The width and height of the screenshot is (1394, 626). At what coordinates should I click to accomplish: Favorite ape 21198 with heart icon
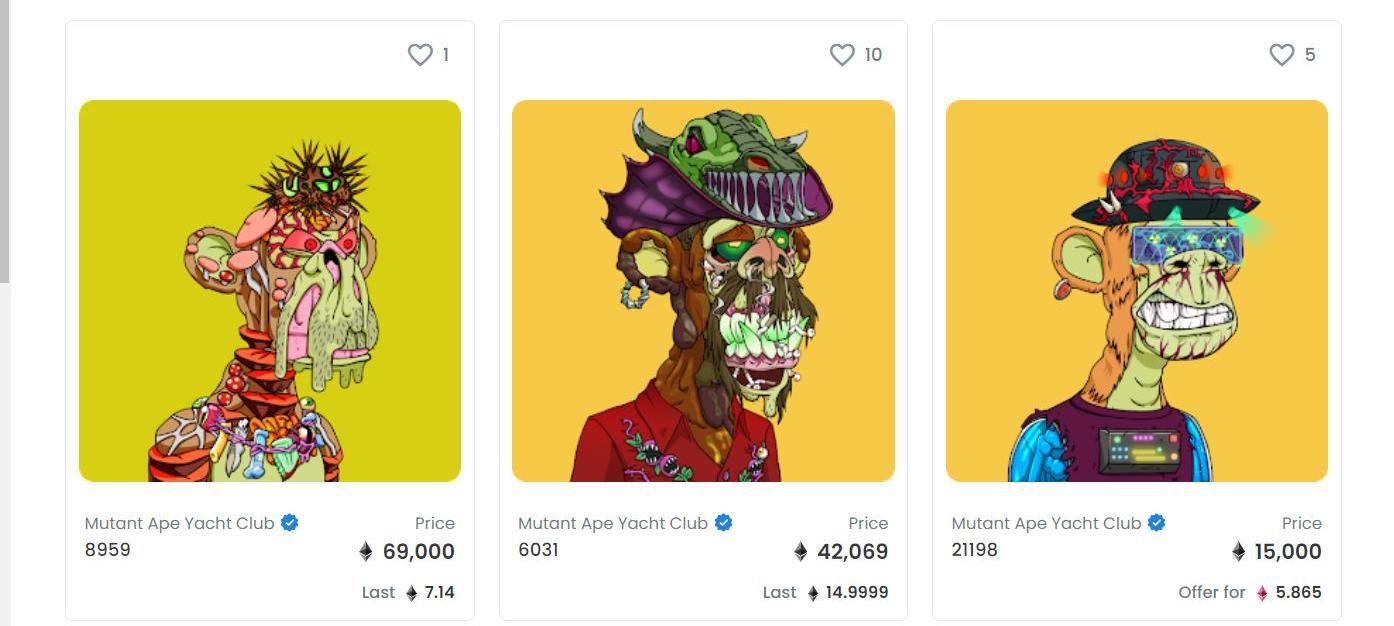tap(1282, 55)
